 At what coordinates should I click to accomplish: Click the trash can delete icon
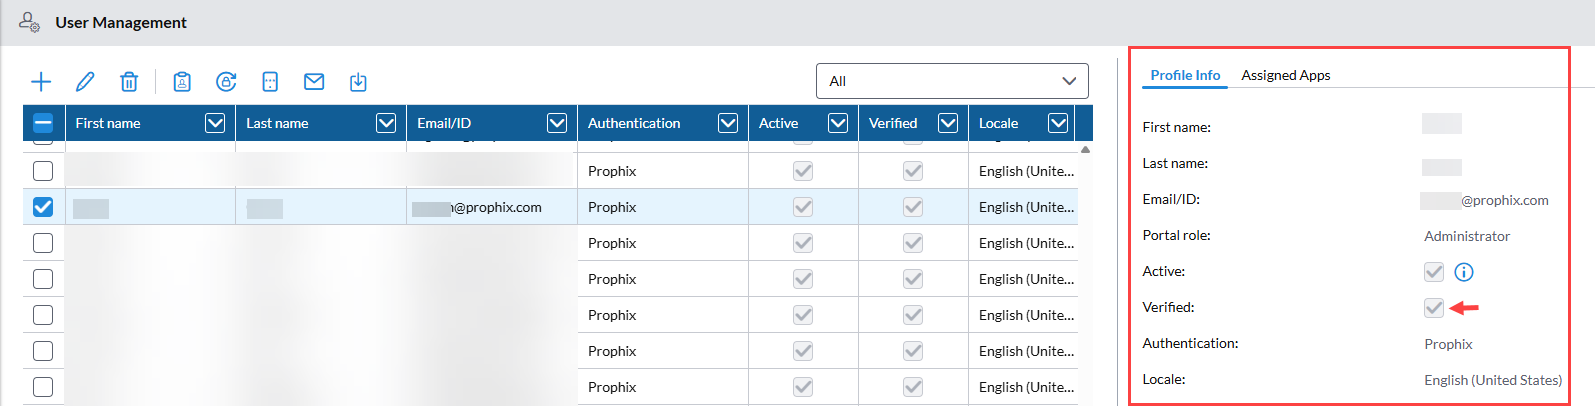tap(129, 82)
